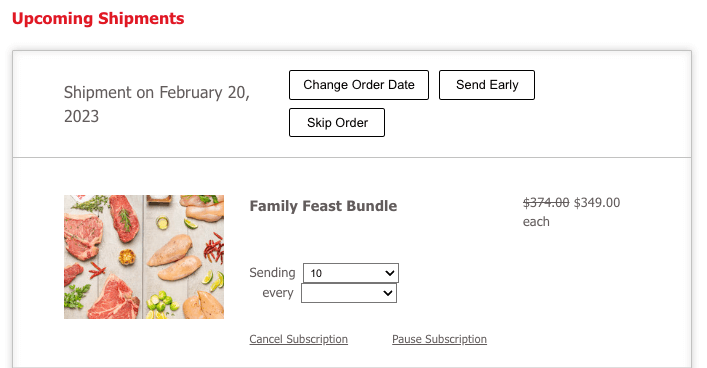
Task: Click the chevron arrow of quantity dropdown
Action: pyautogui.click(x=390, y=273)
